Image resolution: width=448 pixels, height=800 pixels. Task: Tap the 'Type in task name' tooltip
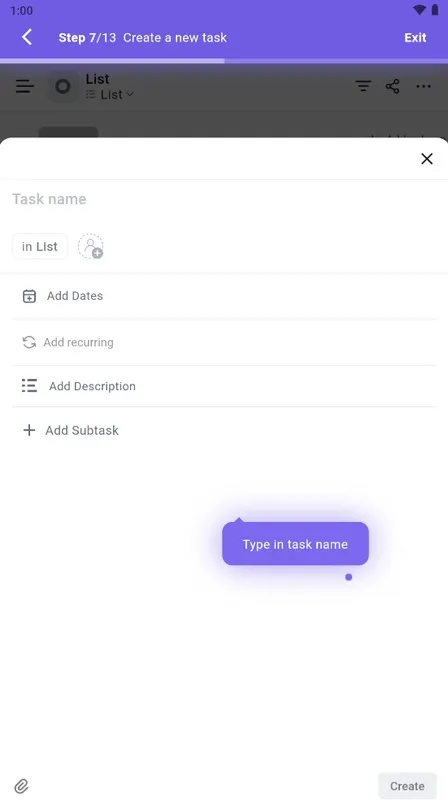pos(295,544)
